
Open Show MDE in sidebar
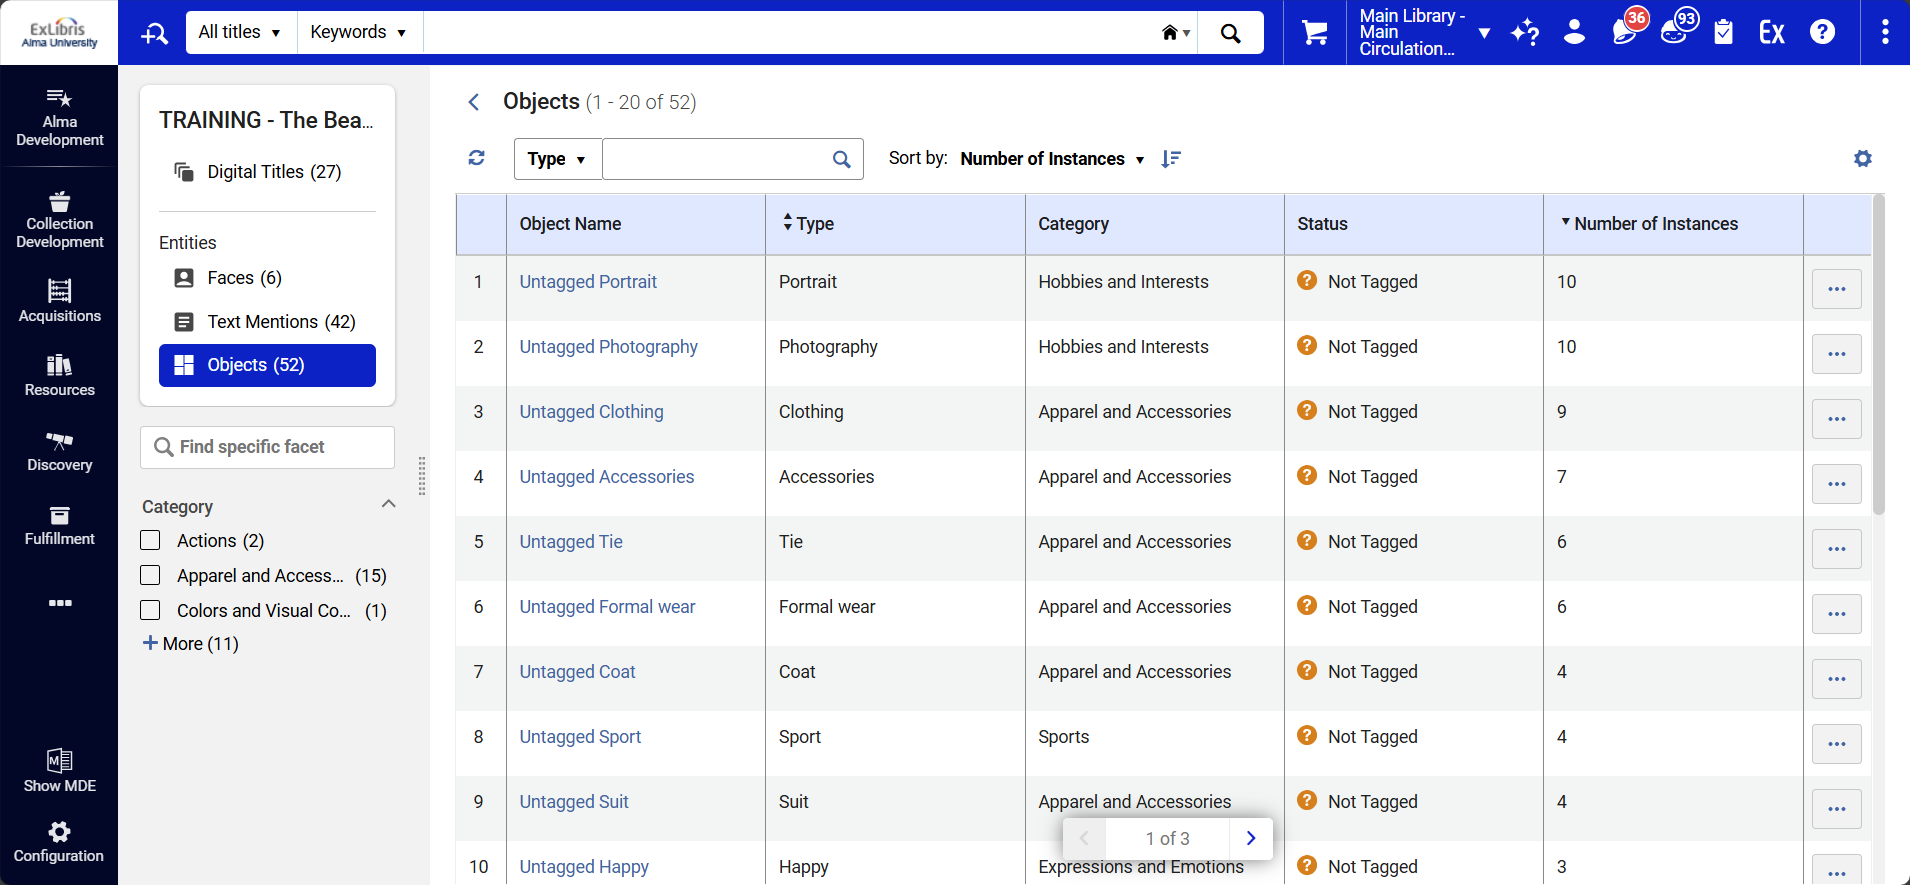coord(59,770)
